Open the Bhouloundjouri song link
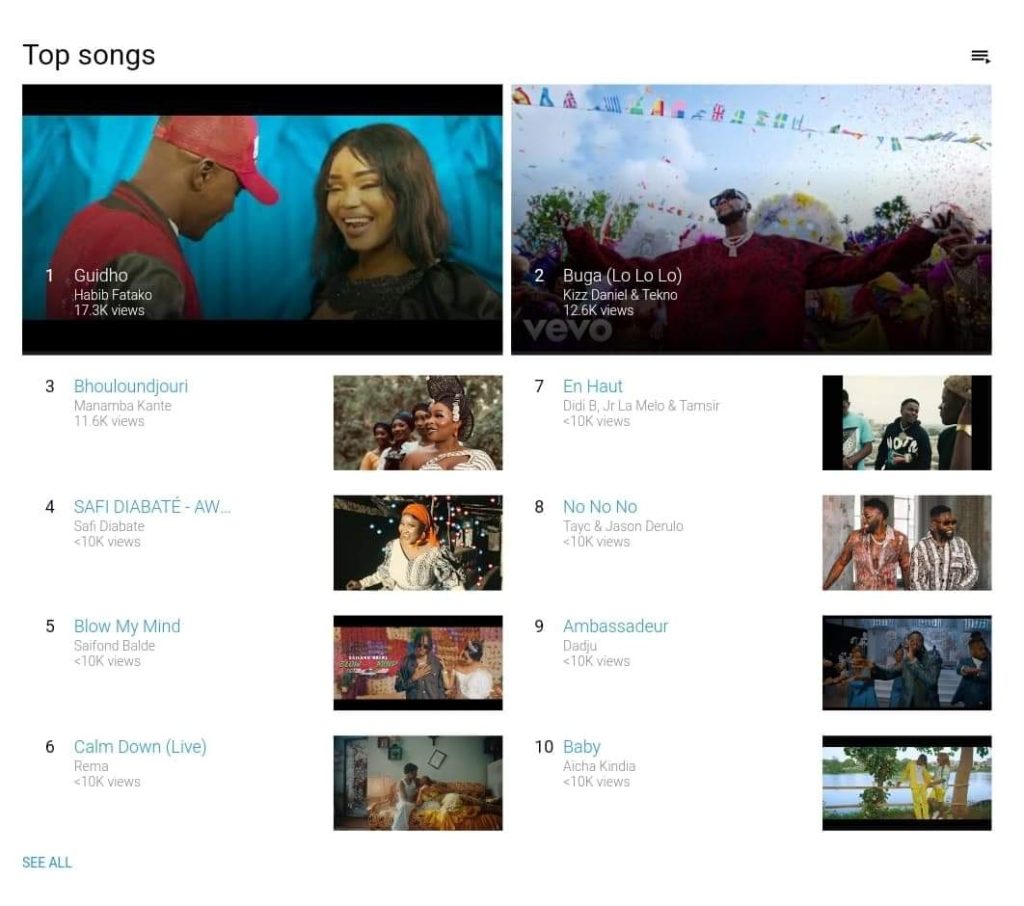The height and width of the screenshot is (906, 1024). click(x=131, y=386)
